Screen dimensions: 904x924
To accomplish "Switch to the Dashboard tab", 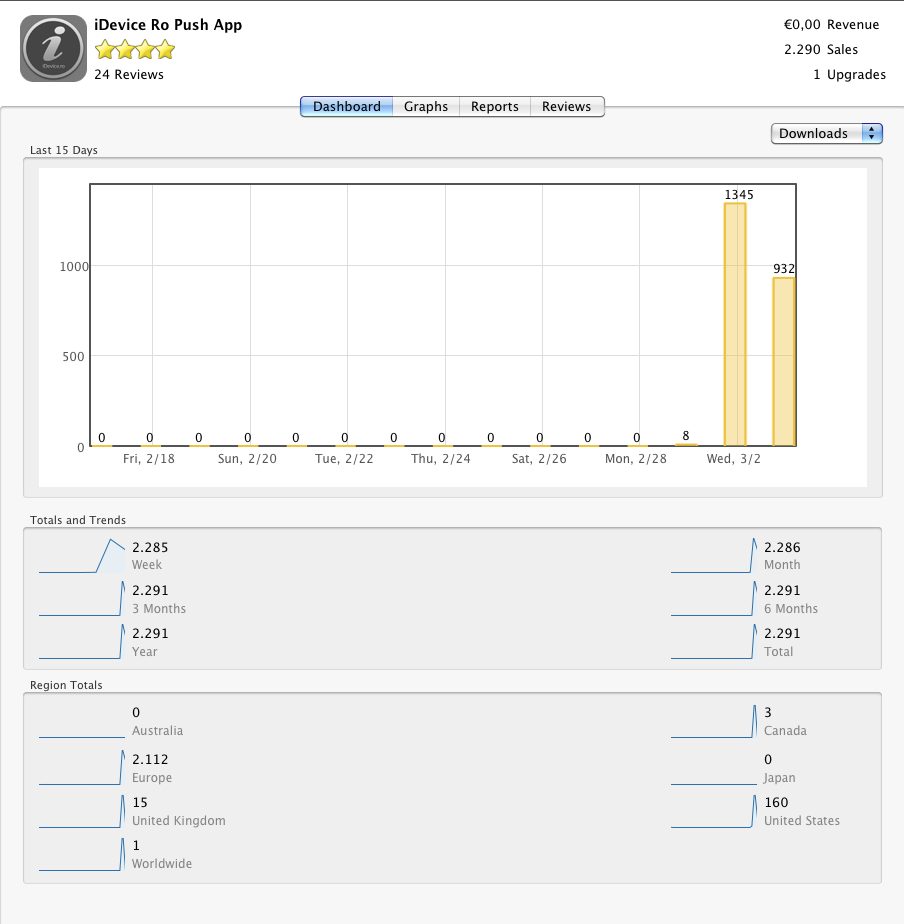I will coord(347,107).
